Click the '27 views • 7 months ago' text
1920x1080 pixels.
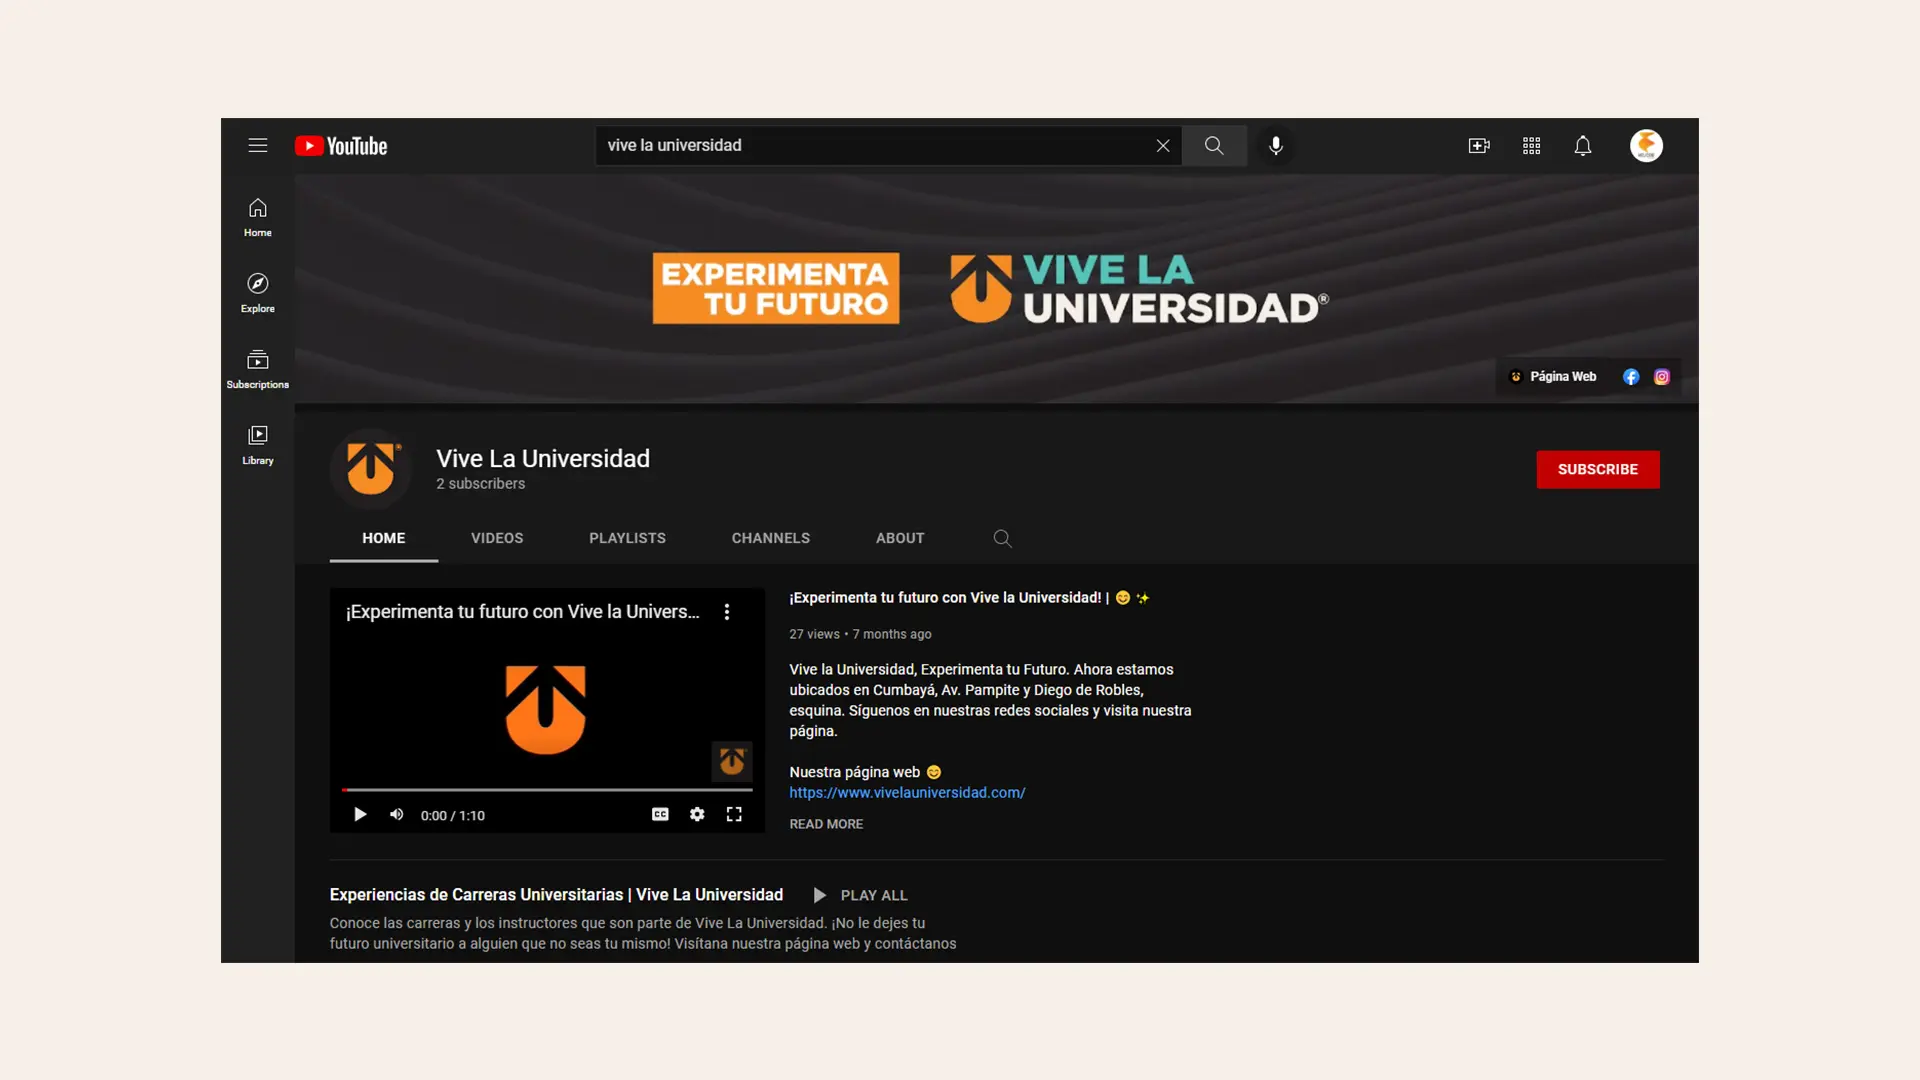pyautogui.click(x=860, y=635)
